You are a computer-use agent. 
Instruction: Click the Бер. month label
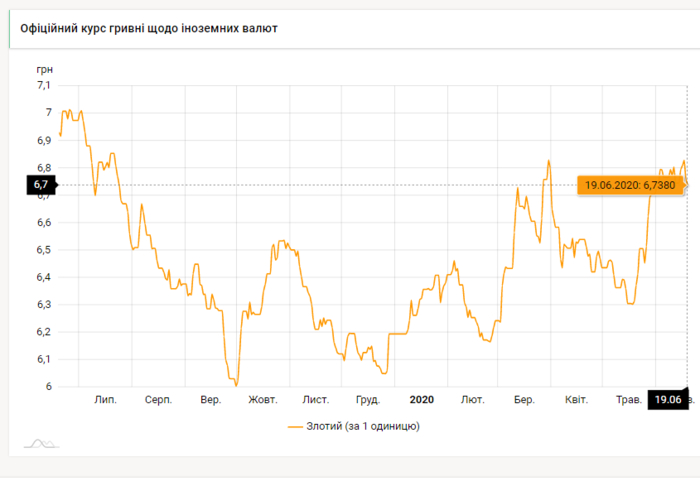tap(524, 400)
